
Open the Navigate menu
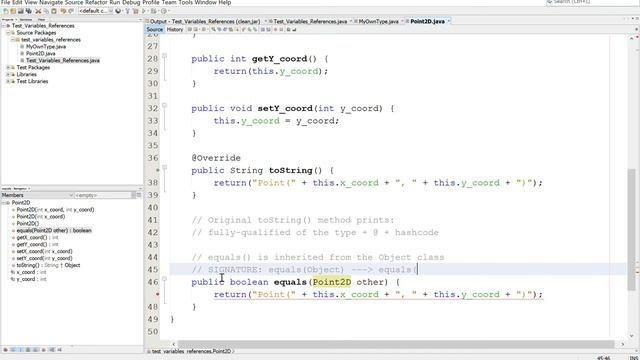51,2
